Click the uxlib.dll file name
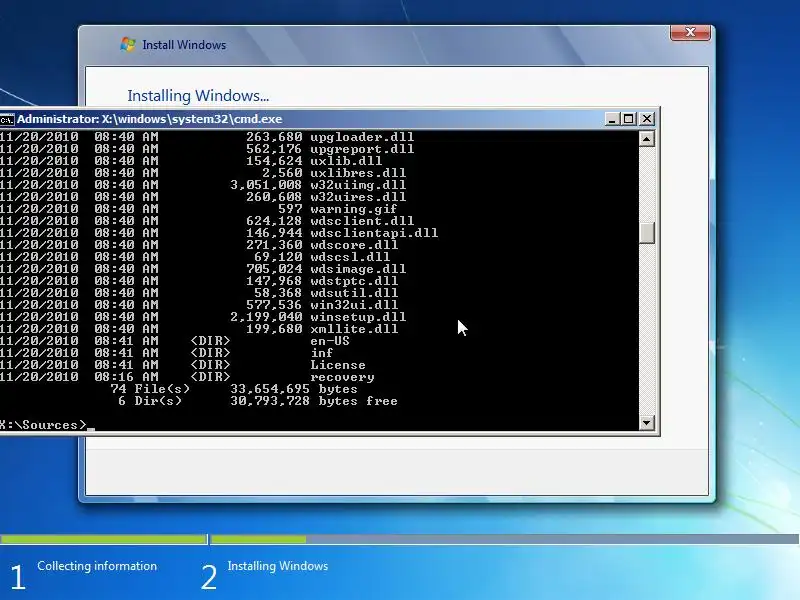 tap(346, 161)
